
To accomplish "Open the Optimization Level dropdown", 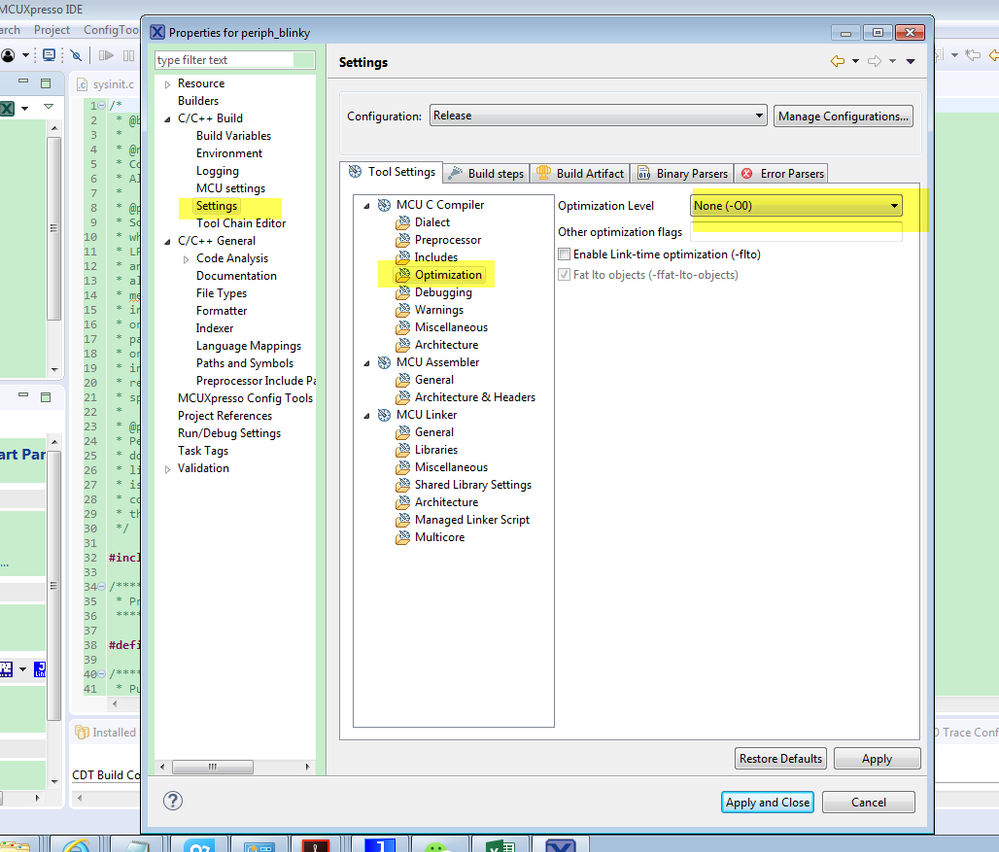I will click(x=796, y=205).
